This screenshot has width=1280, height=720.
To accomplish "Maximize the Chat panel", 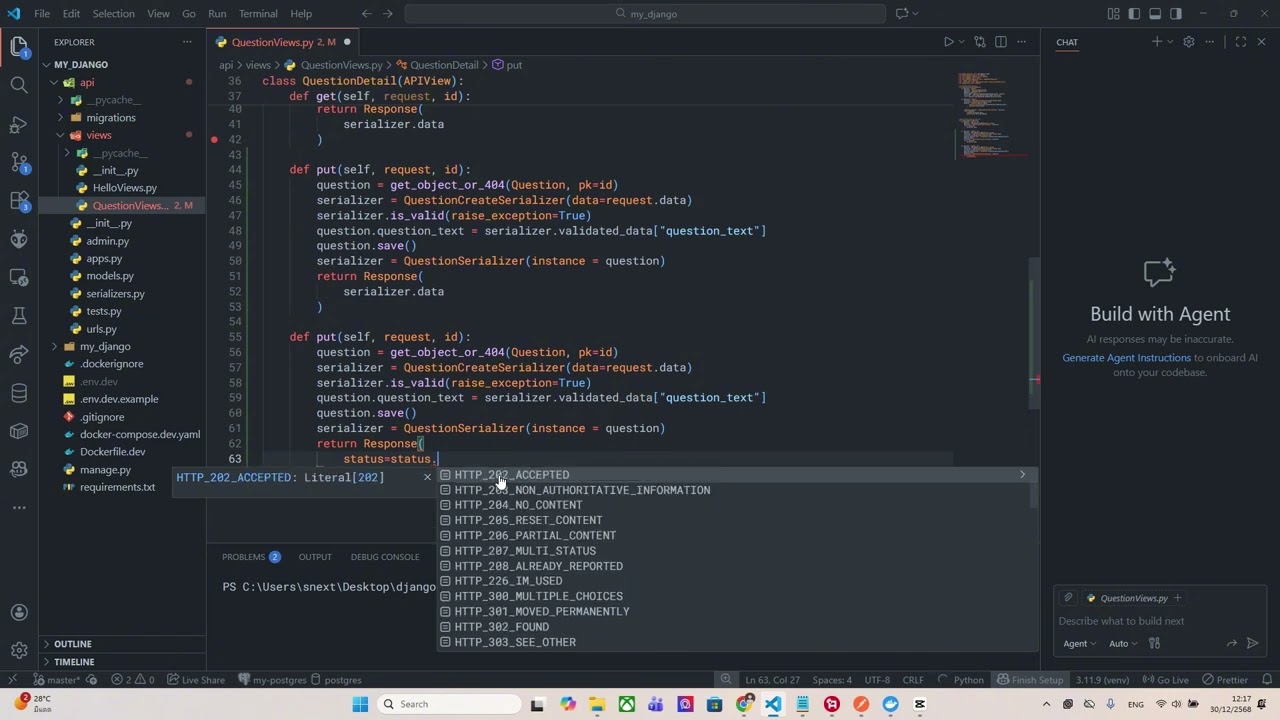I will [x=1240, y=42].
